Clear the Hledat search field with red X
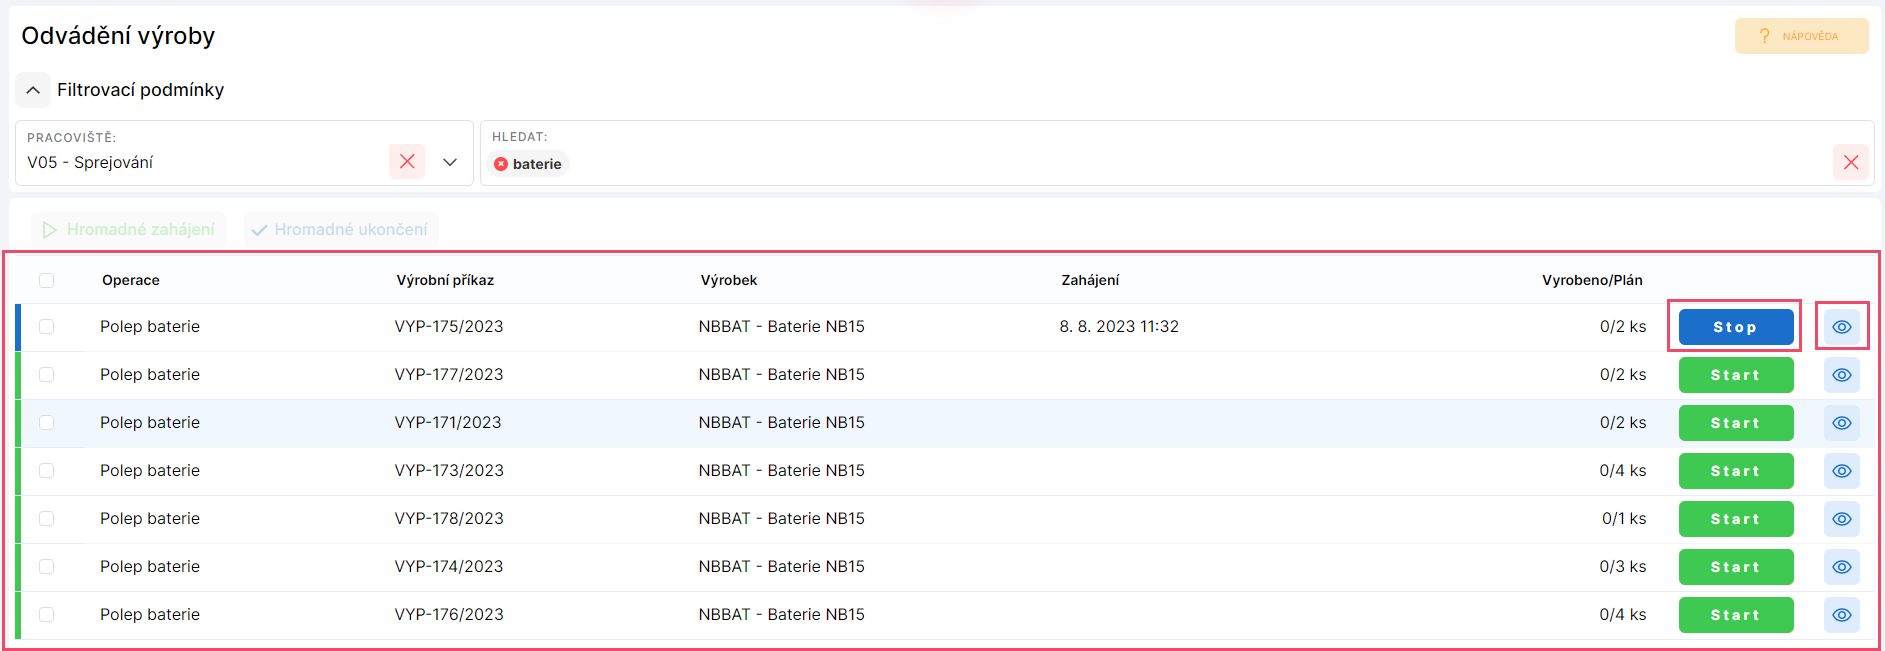 1850,162
